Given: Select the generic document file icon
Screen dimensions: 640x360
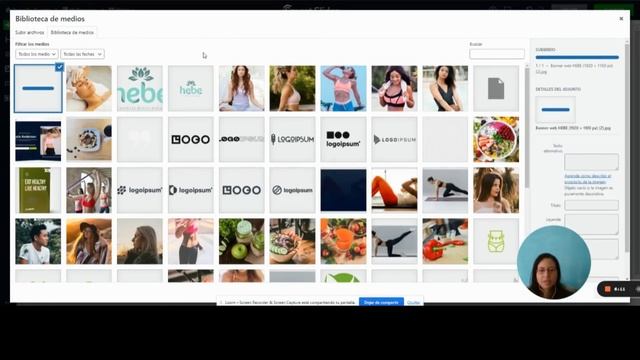Looking at the screenshot, I should point(496,89).
